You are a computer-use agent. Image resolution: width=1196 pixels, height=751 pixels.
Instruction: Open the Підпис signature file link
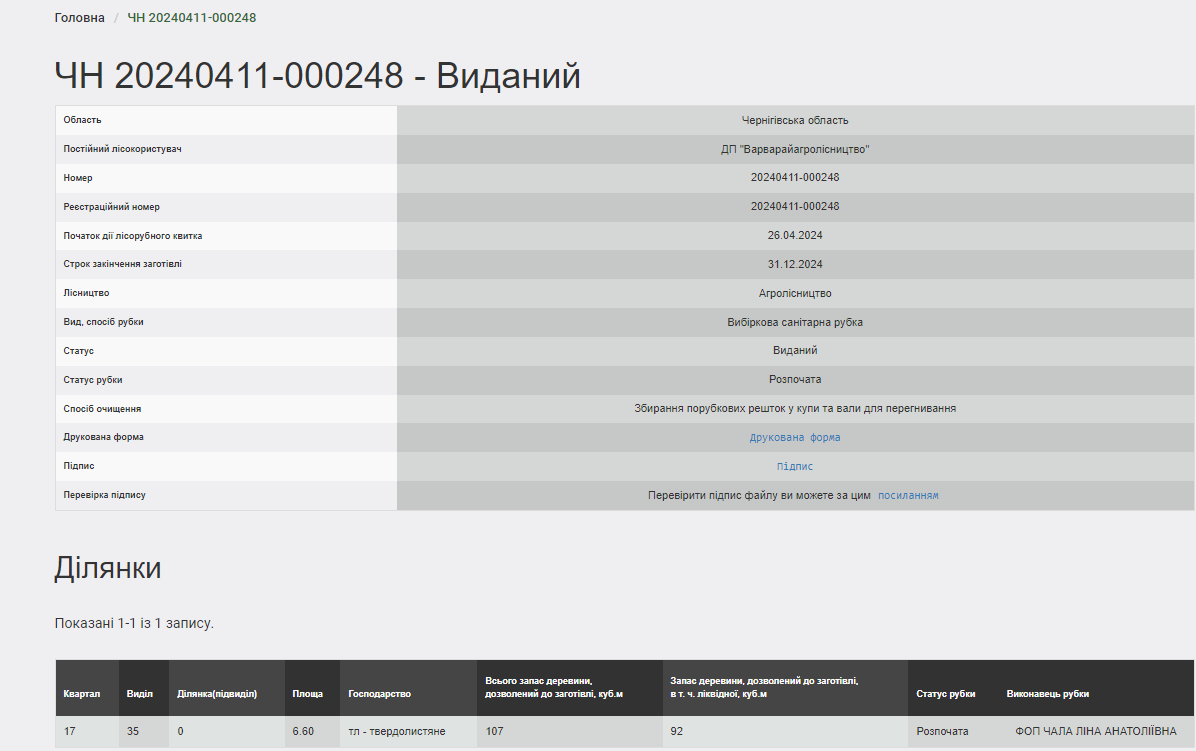click(x=794, y=467)
